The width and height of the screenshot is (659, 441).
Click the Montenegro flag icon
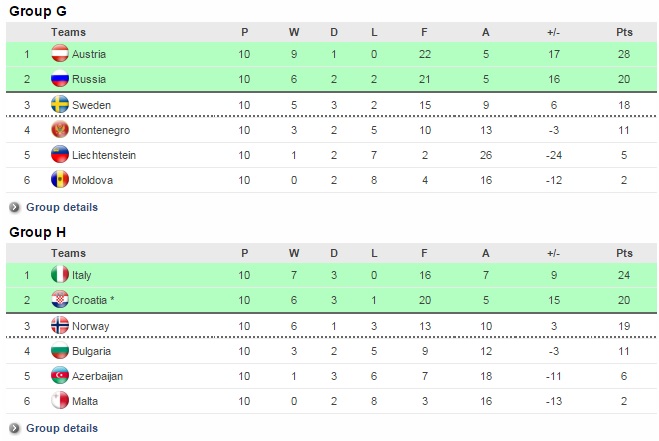pyautogui.click(x=59, y=130)
